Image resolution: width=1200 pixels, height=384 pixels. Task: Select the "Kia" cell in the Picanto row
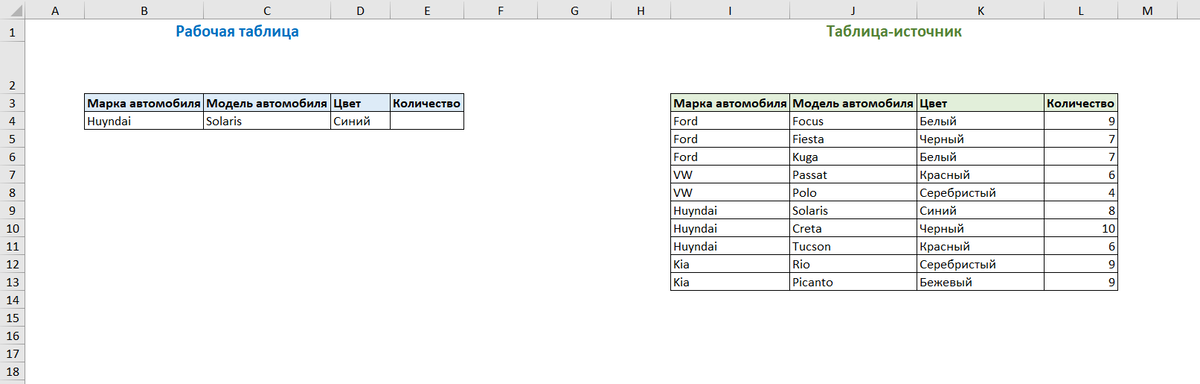[x=730, y=283]
